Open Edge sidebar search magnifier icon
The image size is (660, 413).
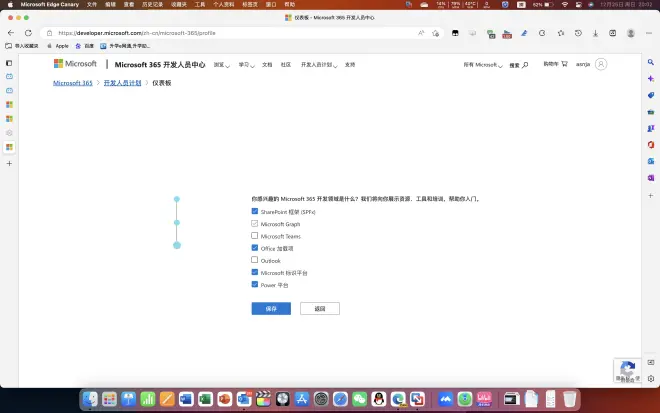click(651, 62)
